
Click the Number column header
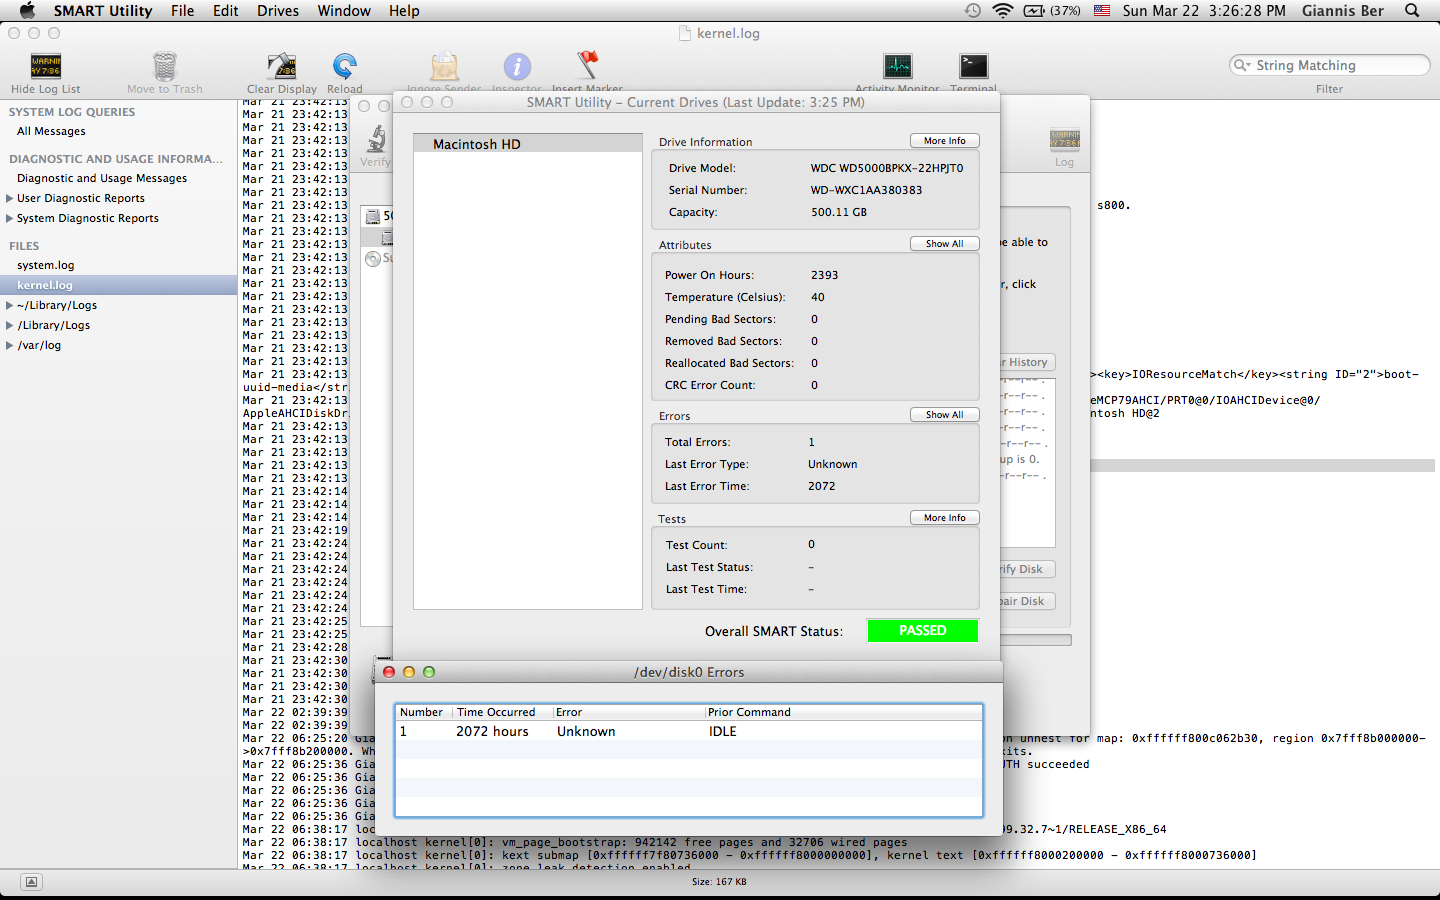(x=425, y=712)
